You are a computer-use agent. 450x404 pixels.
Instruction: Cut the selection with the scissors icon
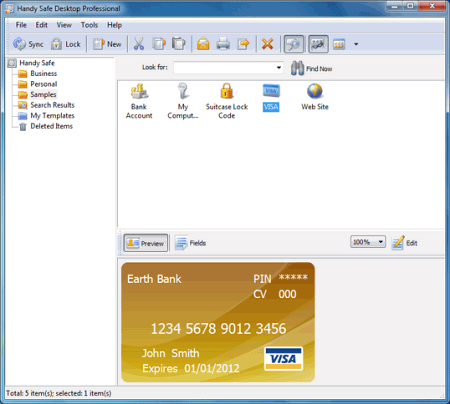pyautogui.click(x=139, y=44)
